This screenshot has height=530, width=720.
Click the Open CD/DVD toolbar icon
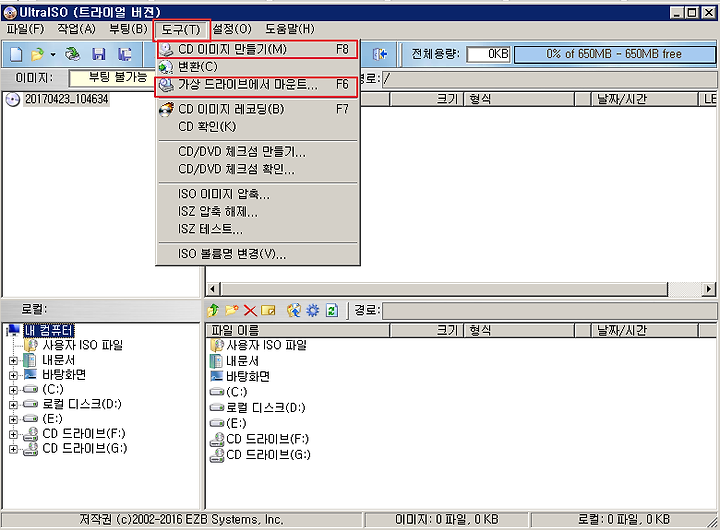coord(72,54)
